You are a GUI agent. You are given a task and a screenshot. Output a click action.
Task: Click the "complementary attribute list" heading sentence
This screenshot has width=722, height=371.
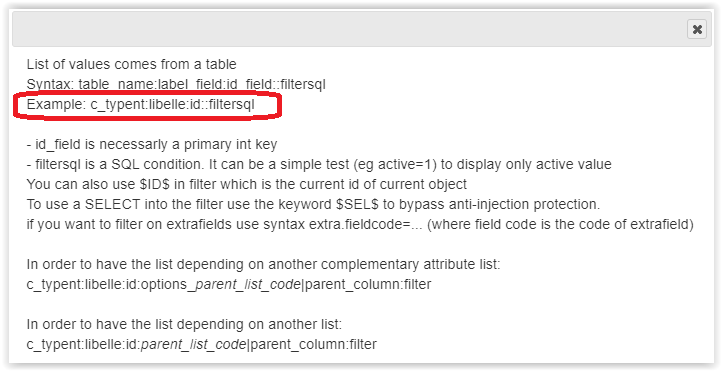pyautogui.click(x=263, y=265)
